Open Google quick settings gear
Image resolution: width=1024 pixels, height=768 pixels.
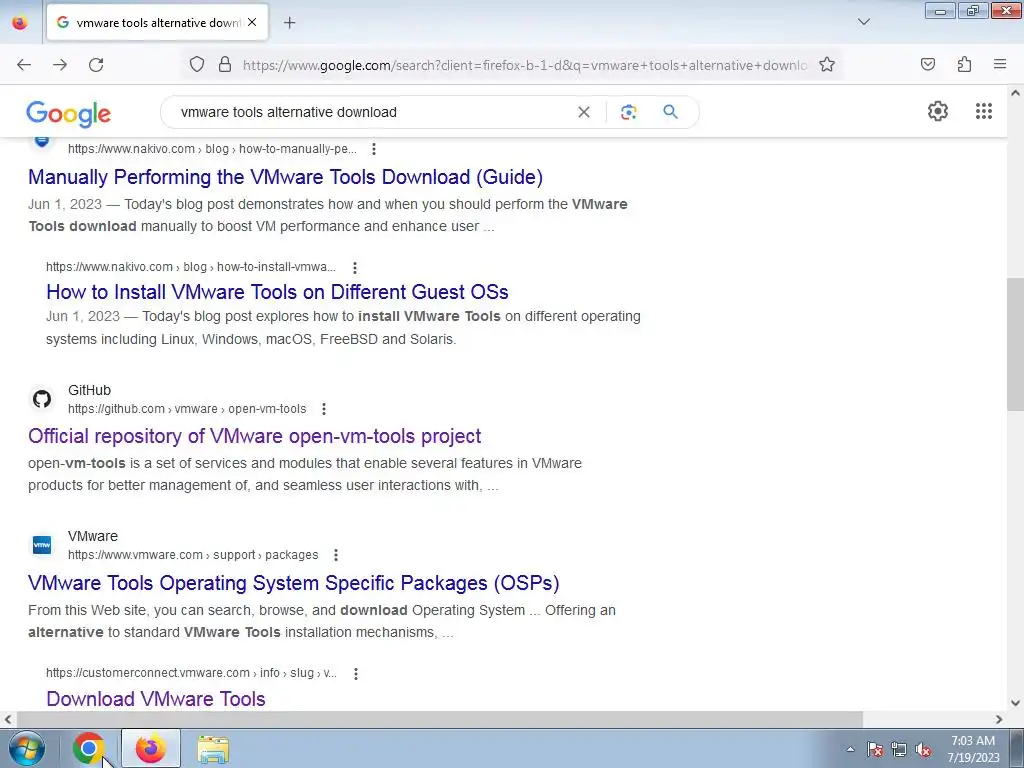coord(938,111)
